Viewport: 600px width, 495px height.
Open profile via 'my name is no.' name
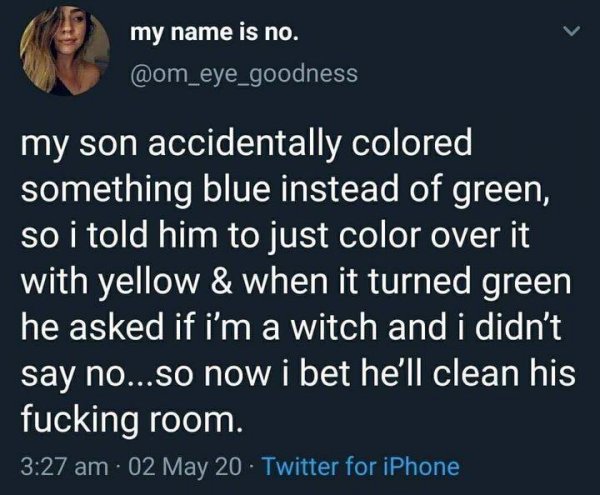[x=214, y=34]
